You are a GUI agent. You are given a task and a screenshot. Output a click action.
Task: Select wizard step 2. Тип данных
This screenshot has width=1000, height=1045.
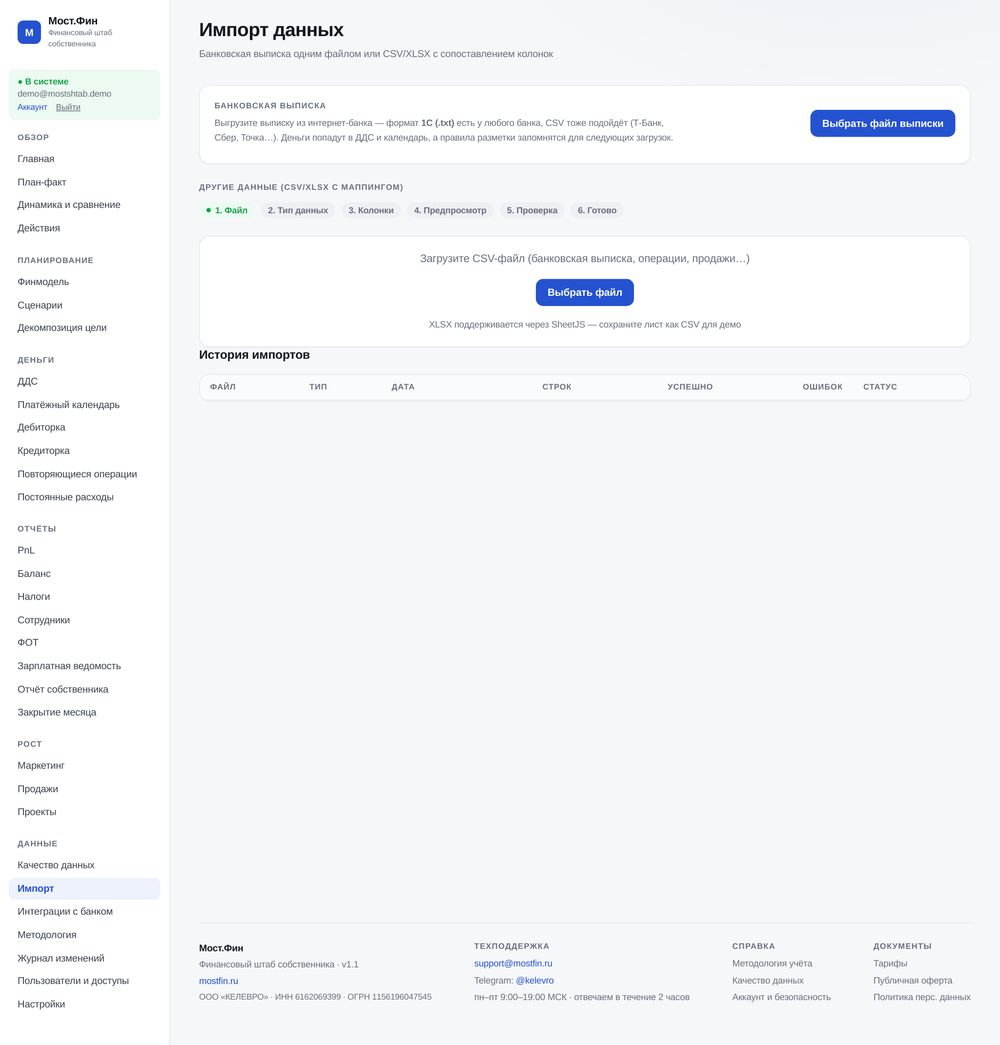(298, 211)
